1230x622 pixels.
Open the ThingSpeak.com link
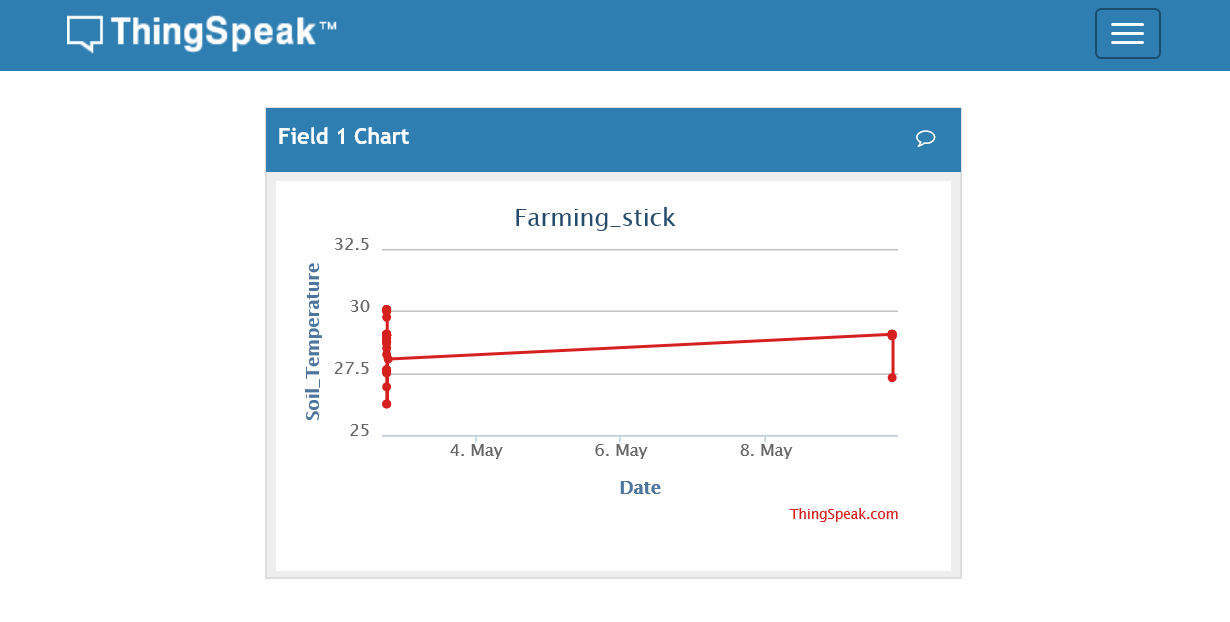pos(844,514)
